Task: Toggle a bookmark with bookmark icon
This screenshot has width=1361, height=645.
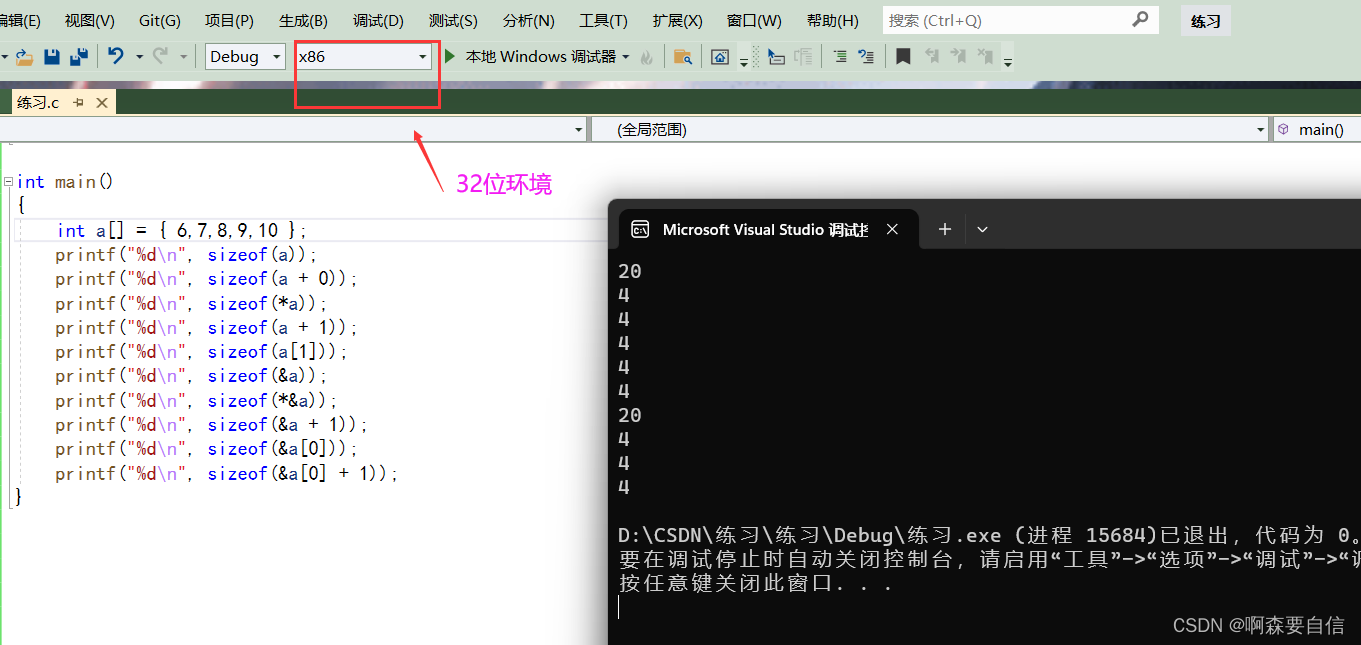Action: (x=903, y=57)
